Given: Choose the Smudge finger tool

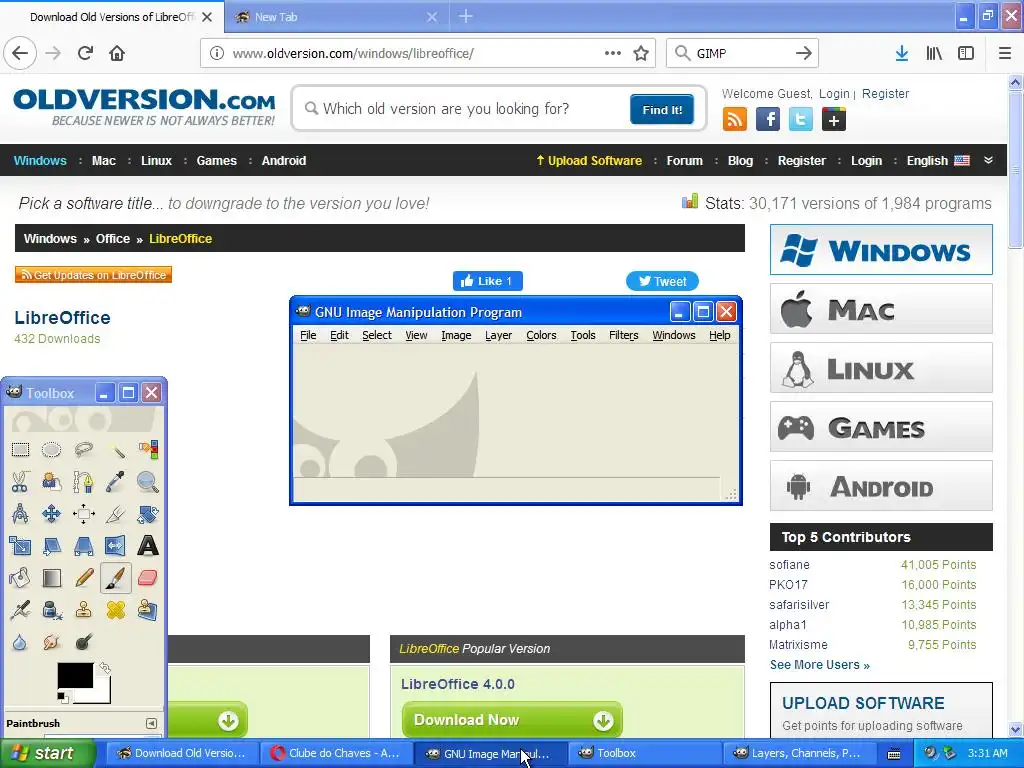Looking at the screenshot, I should coord(52,643).
